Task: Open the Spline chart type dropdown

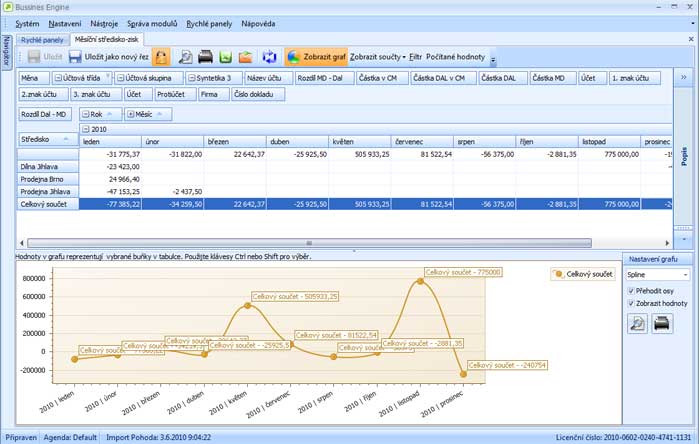Action: click(687, 274)
